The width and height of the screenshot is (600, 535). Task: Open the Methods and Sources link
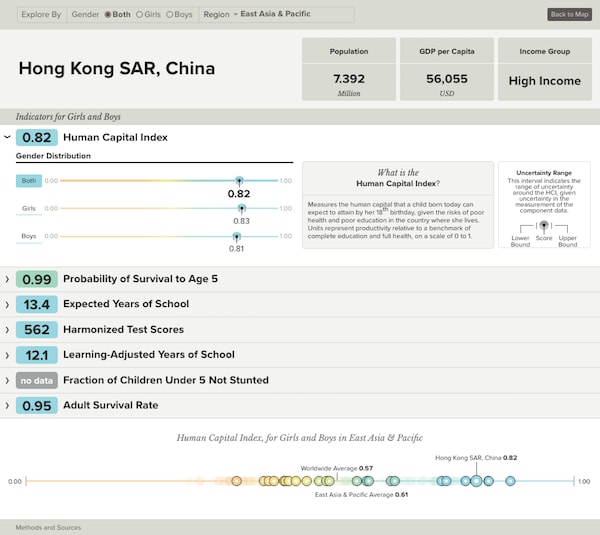pos(48,527)
